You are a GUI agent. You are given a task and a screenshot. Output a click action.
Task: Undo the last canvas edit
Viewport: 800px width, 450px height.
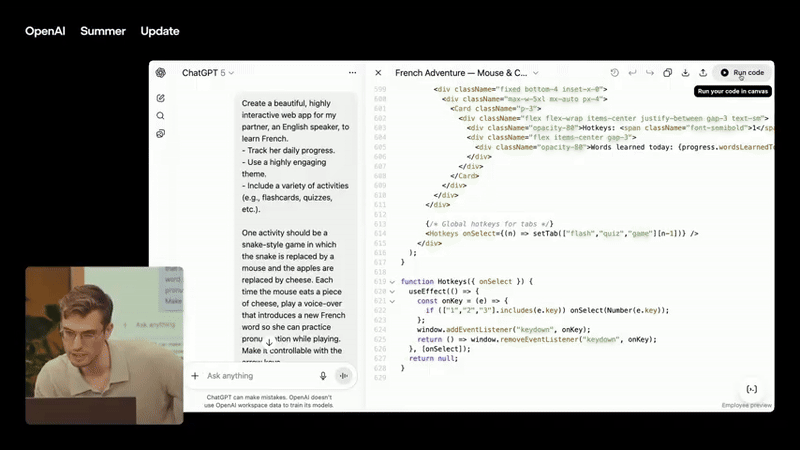[x=632, y=73]
